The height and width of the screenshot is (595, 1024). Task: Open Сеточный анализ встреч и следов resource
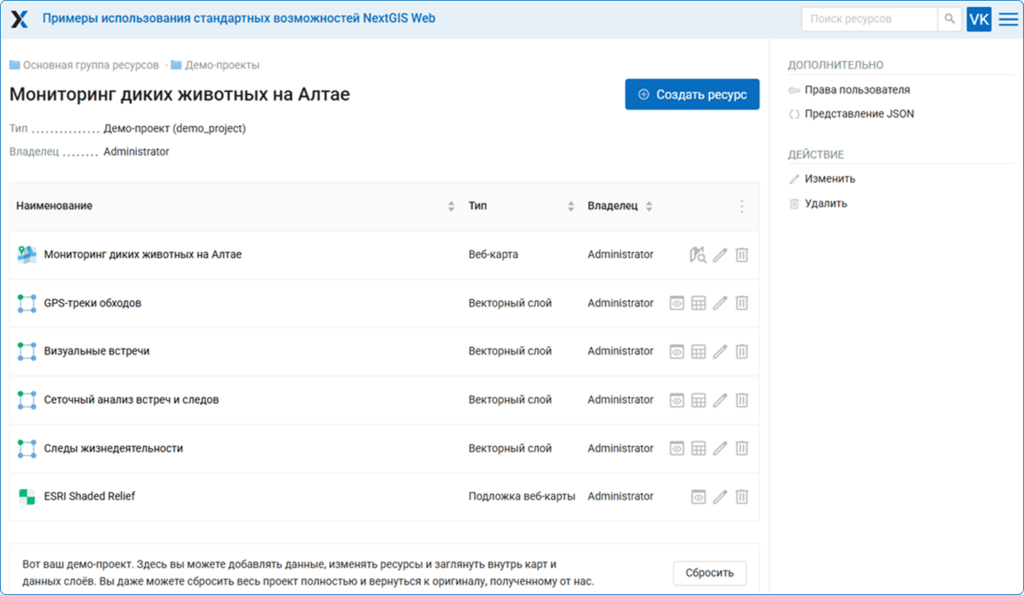pyautogui.click(x=131, y=400)
